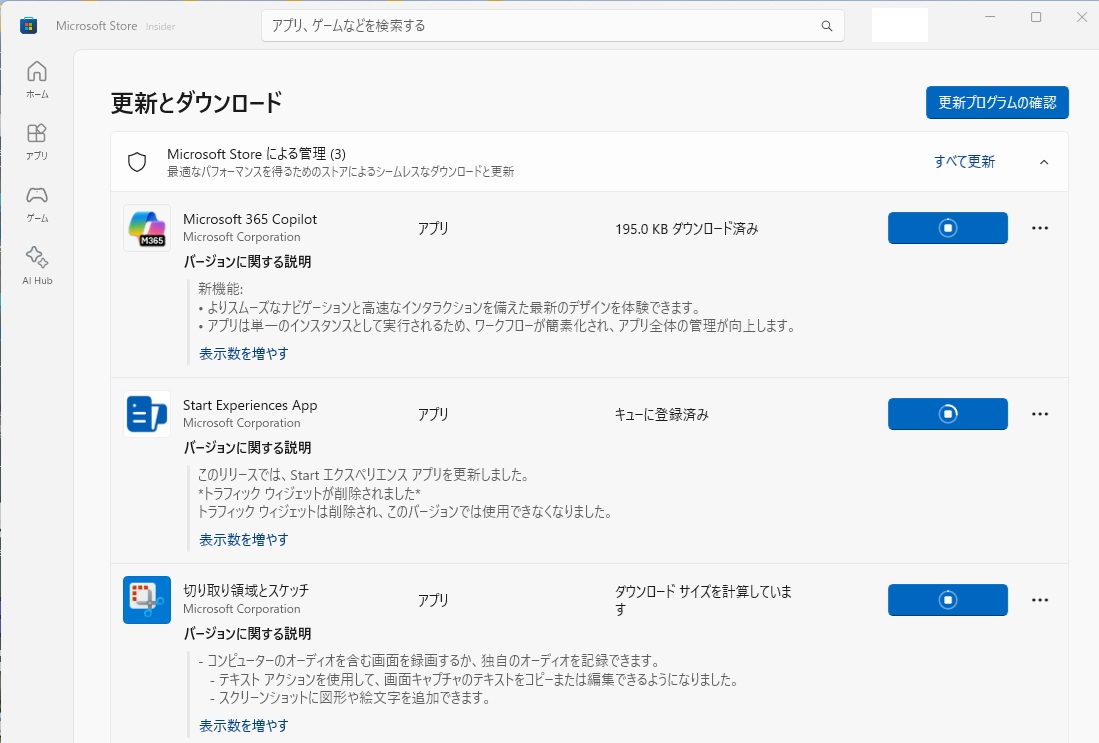
Task: Open the ホーム (Home) sidebar item
Action: click(x=37, y=79)
